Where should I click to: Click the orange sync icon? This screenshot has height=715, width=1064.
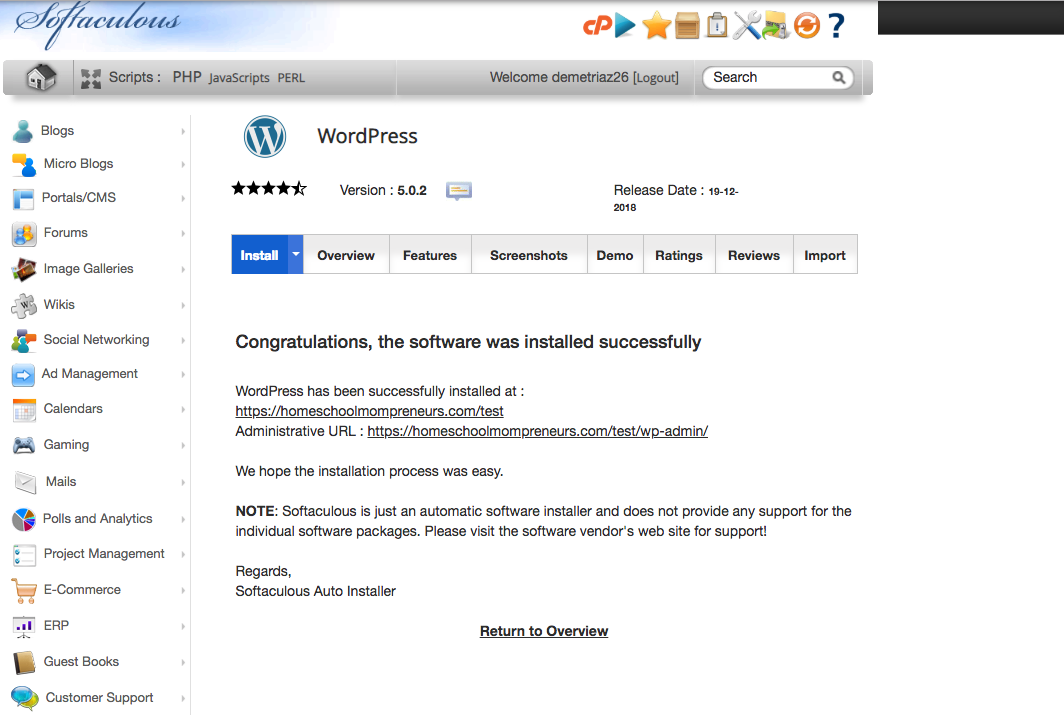point(806,26)
